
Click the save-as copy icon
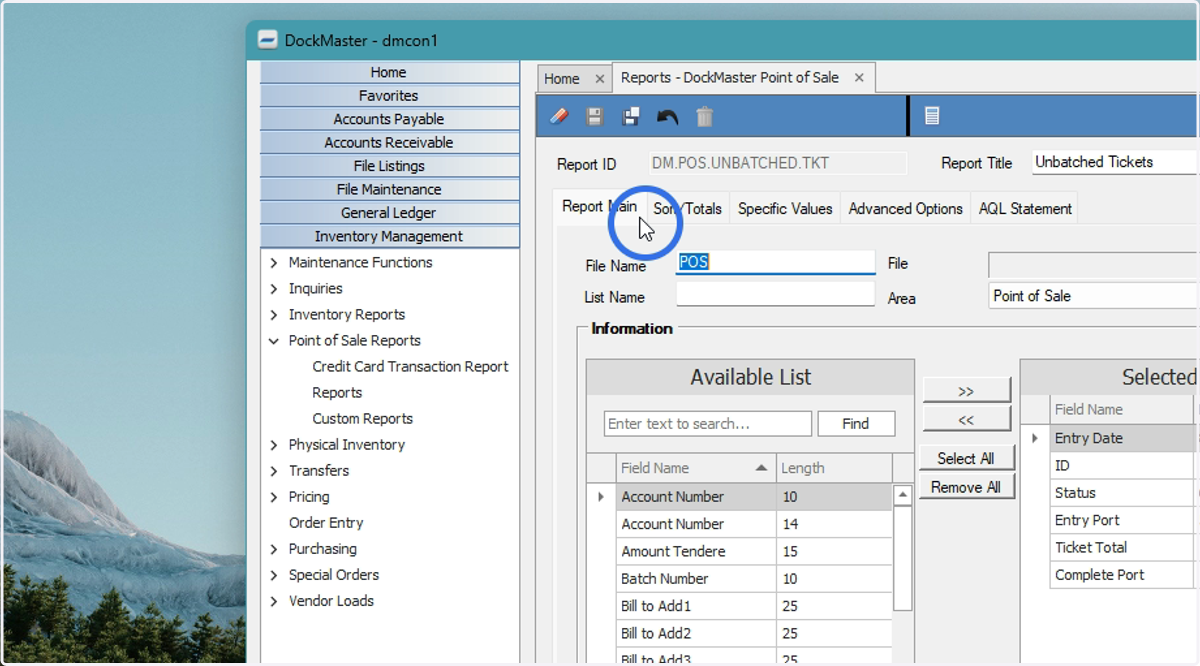tap(631, 117)
